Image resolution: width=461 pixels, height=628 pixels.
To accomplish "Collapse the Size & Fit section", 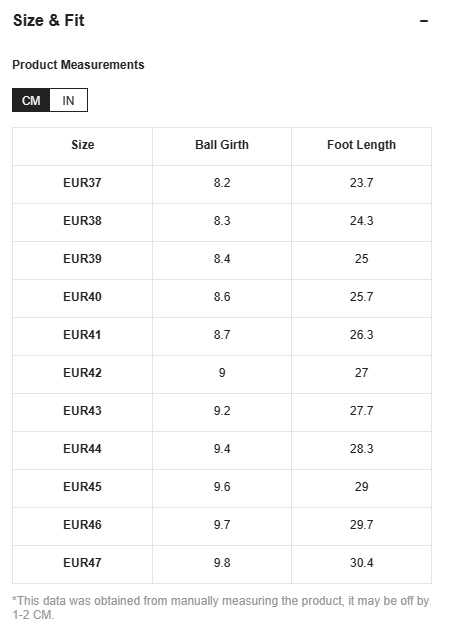I will pyautogui.click(x=424, y=21).
